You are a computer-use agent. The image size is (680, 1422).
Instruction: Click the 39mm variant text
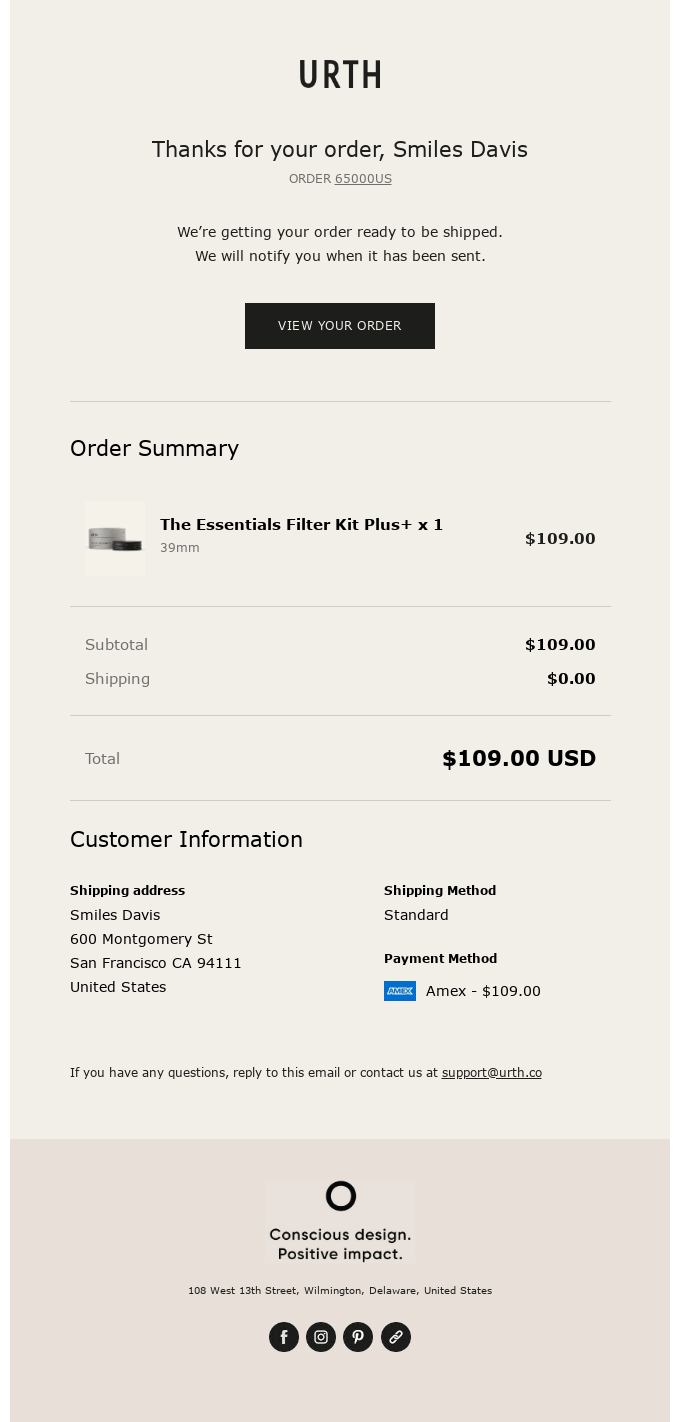click(x=180, y=548)
